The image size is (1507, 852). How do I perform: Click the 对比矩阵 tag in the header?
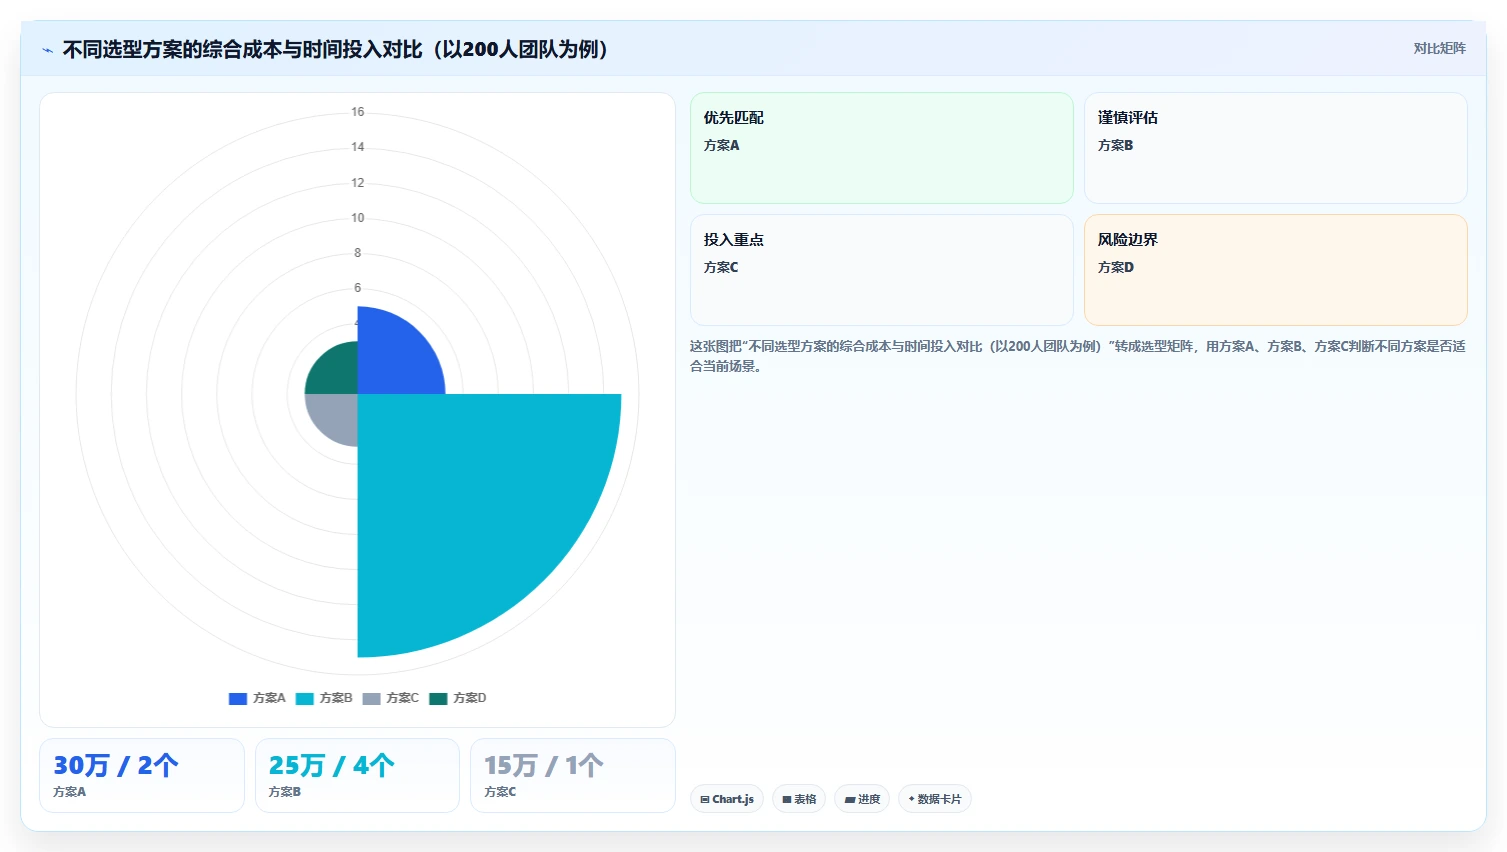1439,48
